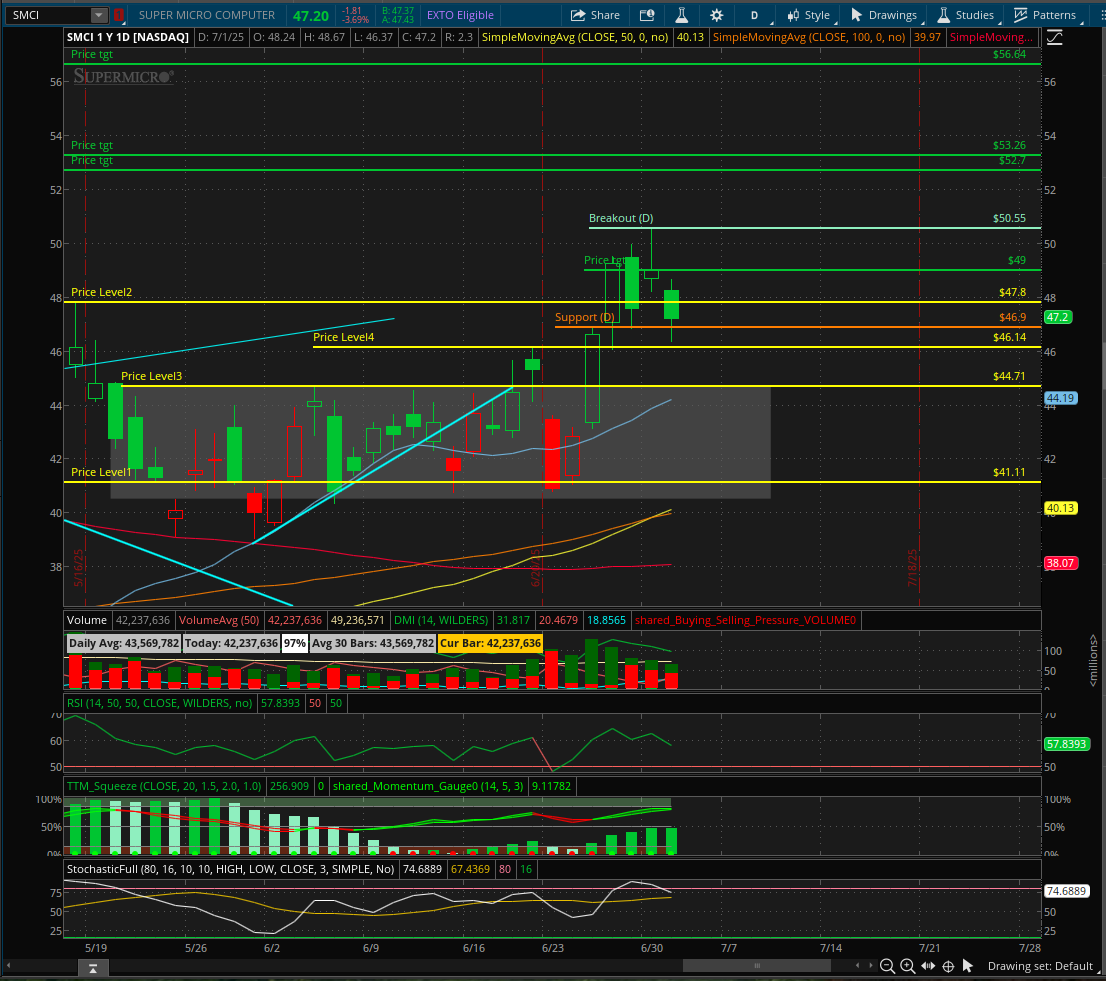The height and width of the screenshot is (981, 1106).
Task: Click the EXTO Eligible label
Action: pos(460,15)
